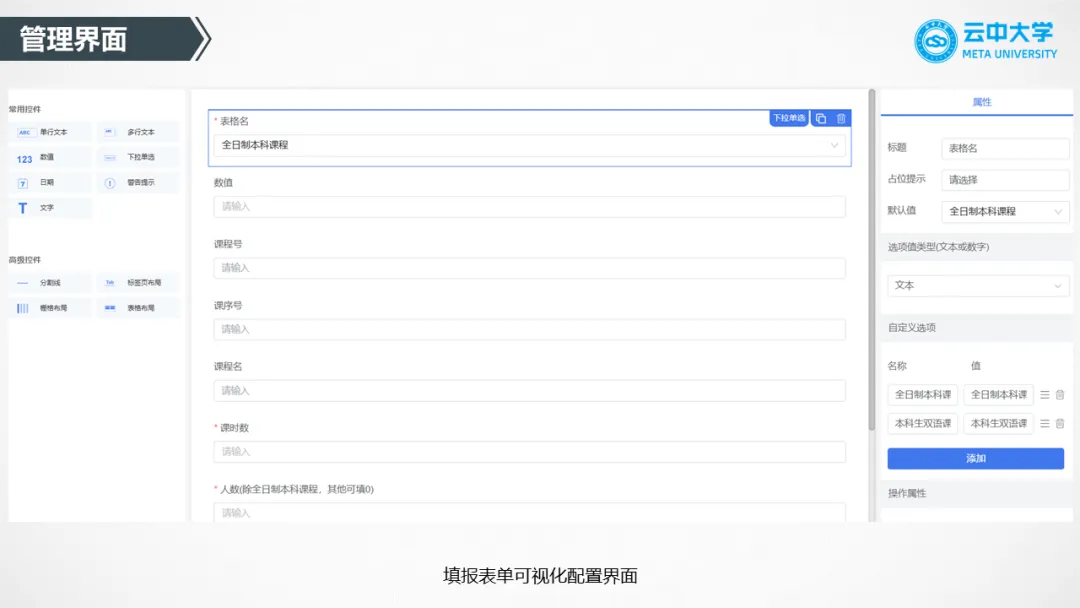Image resolution: width=1080 pixels, height=608 pixels.
Task: Choose the 123 数值 control icon
Action: (24, 158)
